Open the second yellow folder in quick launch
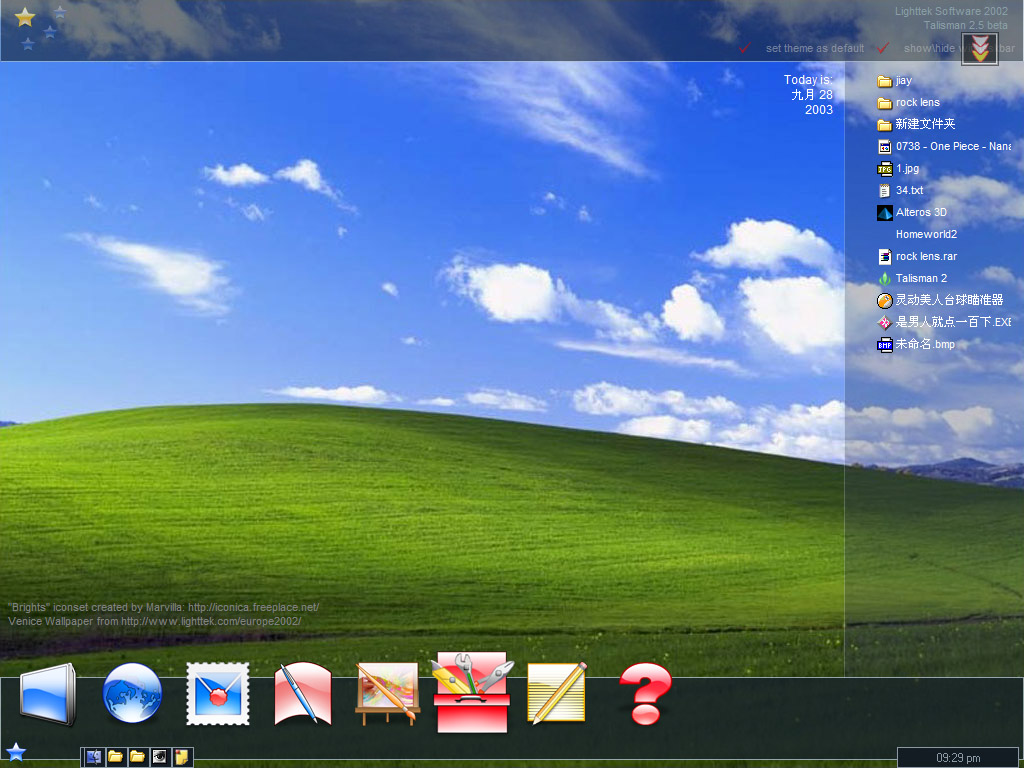This screenshot has width=1024, height=768. pyautogui.click(x=137, y=757)
